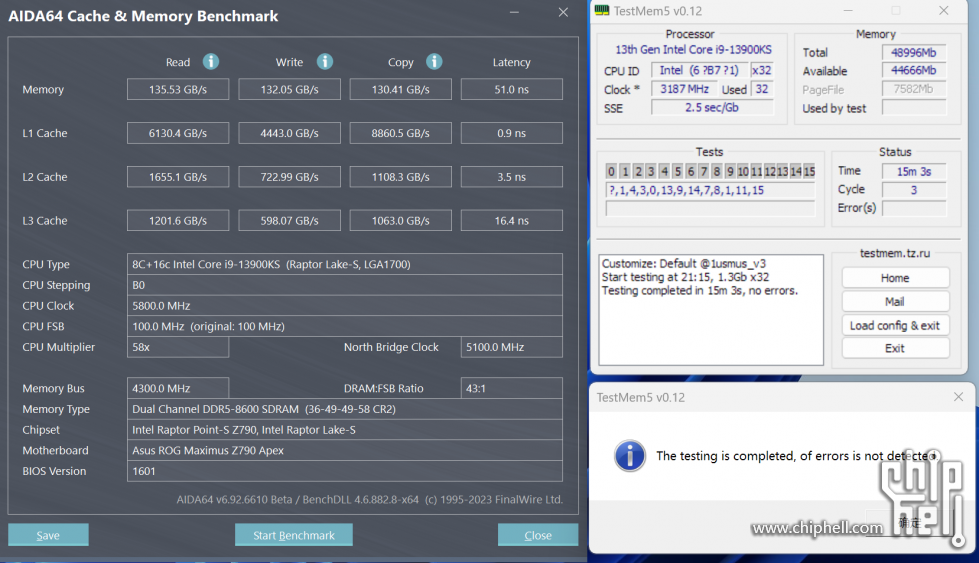Click Total memory 48996Mb value
This screenshot has height=563, width=979.
[913, 52]
